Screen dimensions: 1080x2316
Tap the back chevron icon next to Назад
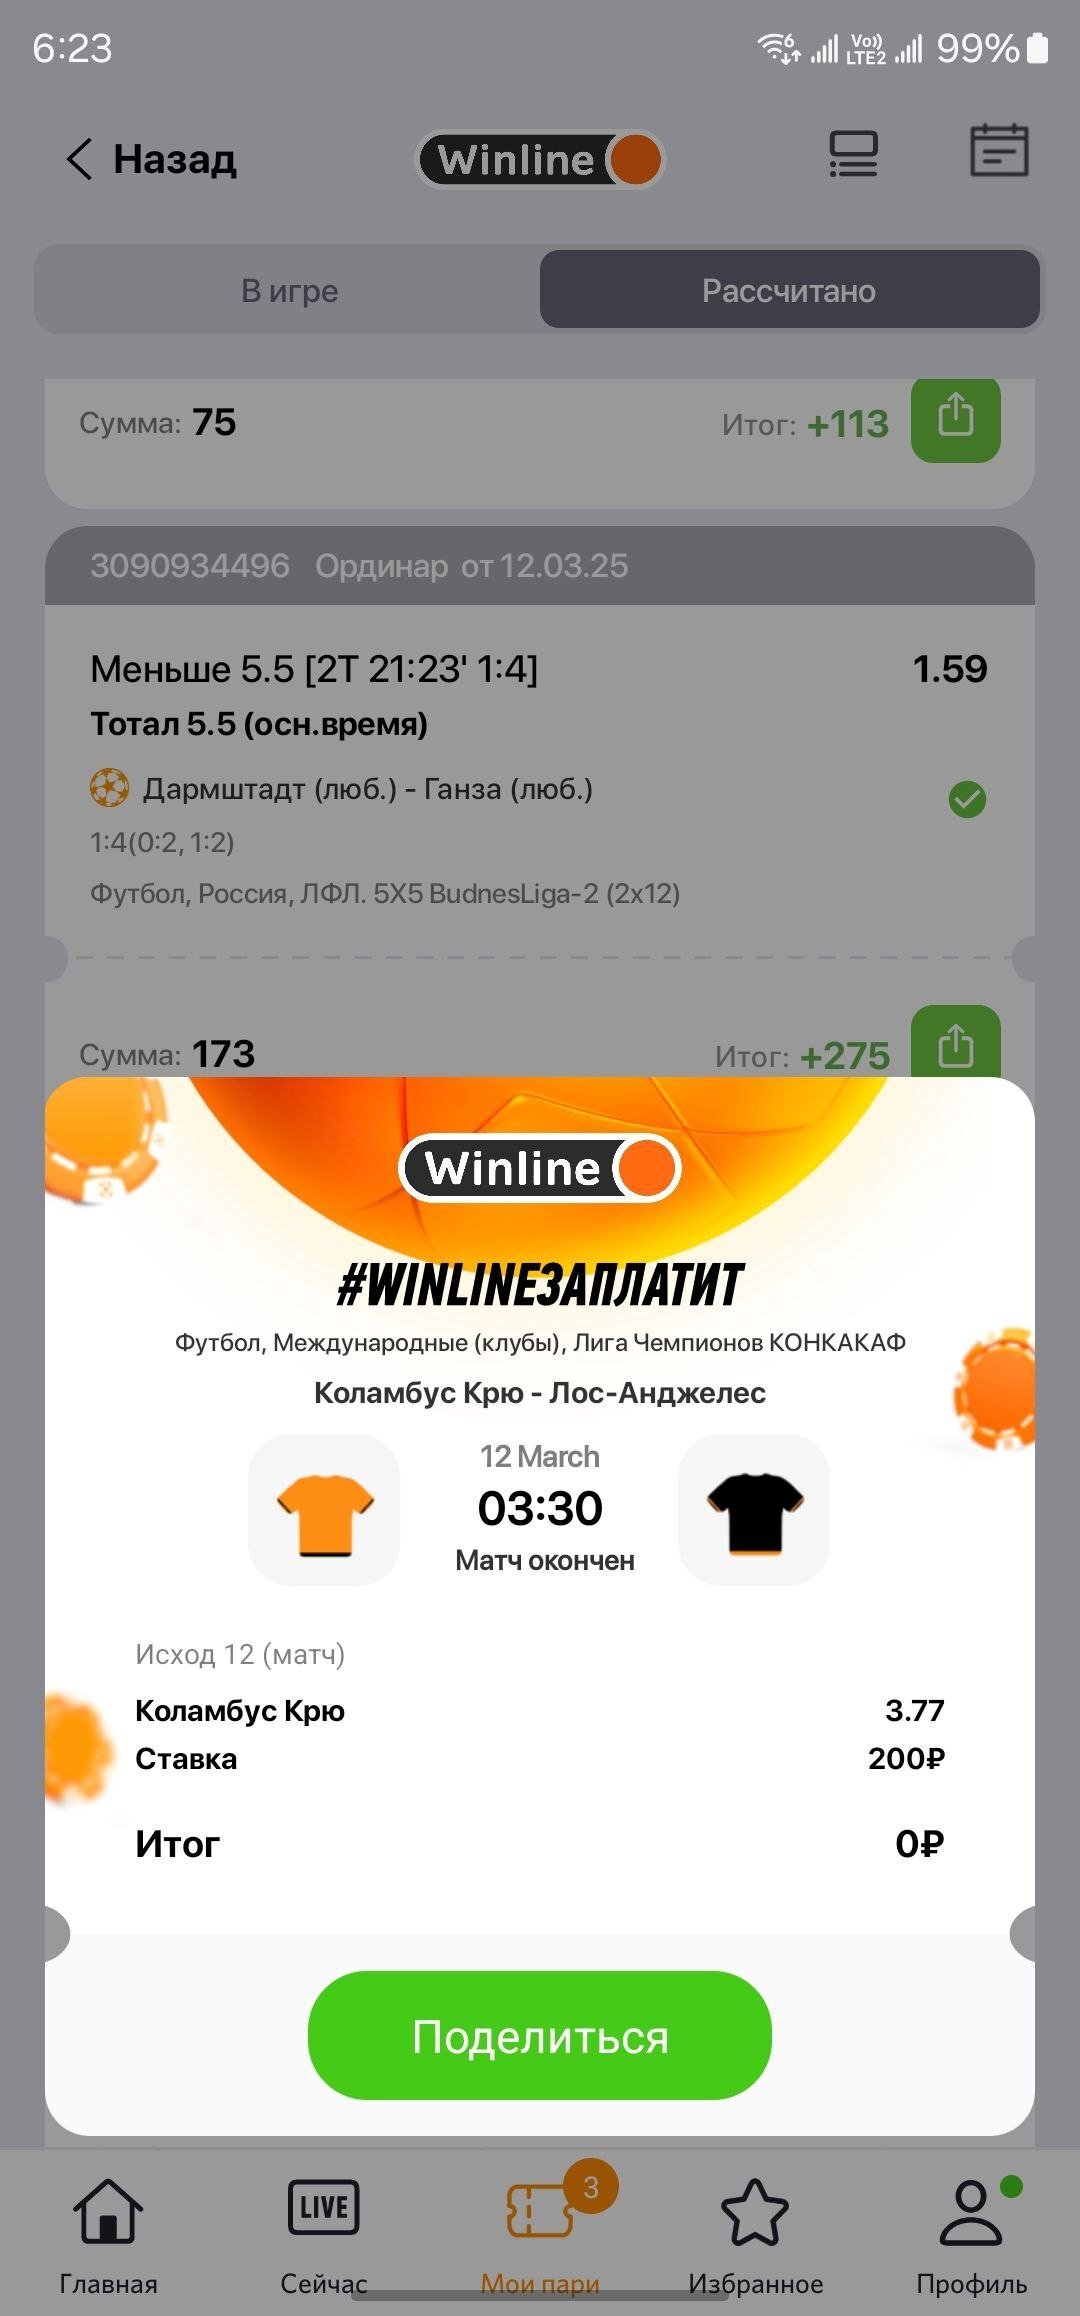[x=79, y=159]
